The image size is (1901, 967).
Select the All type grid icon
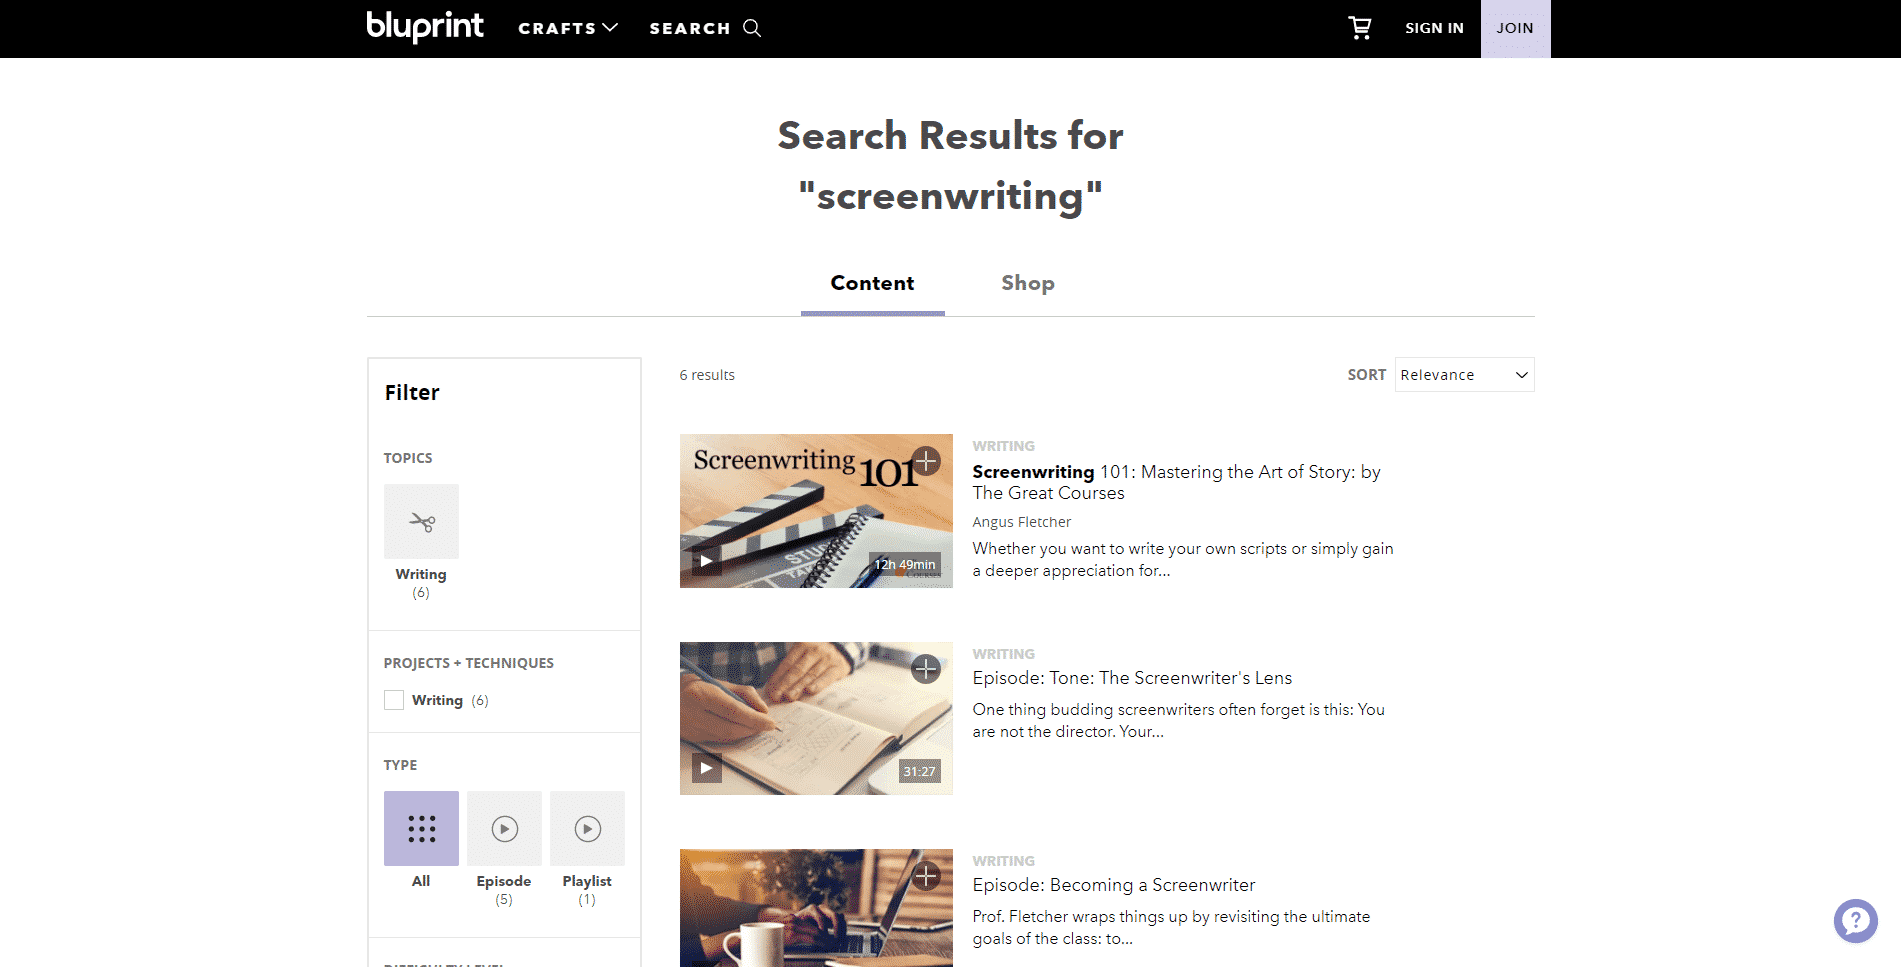pyautogui.click(x=421, y=828)
